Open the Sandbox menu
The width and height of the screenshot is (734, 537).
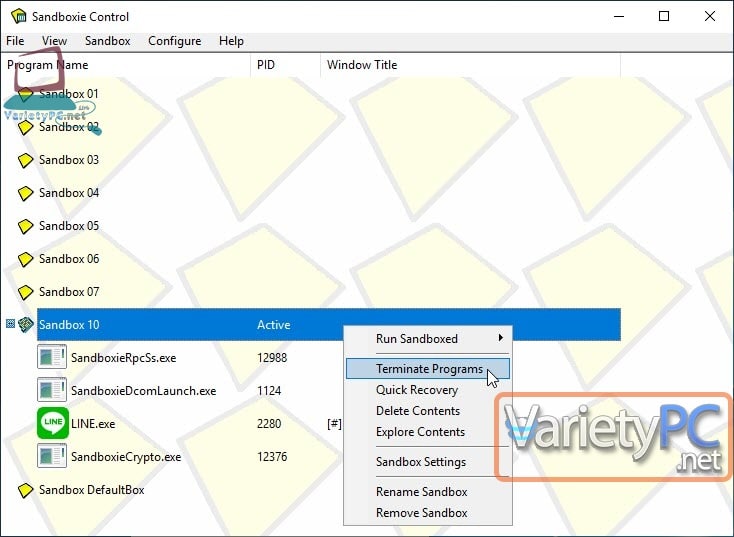pos(108,41)
